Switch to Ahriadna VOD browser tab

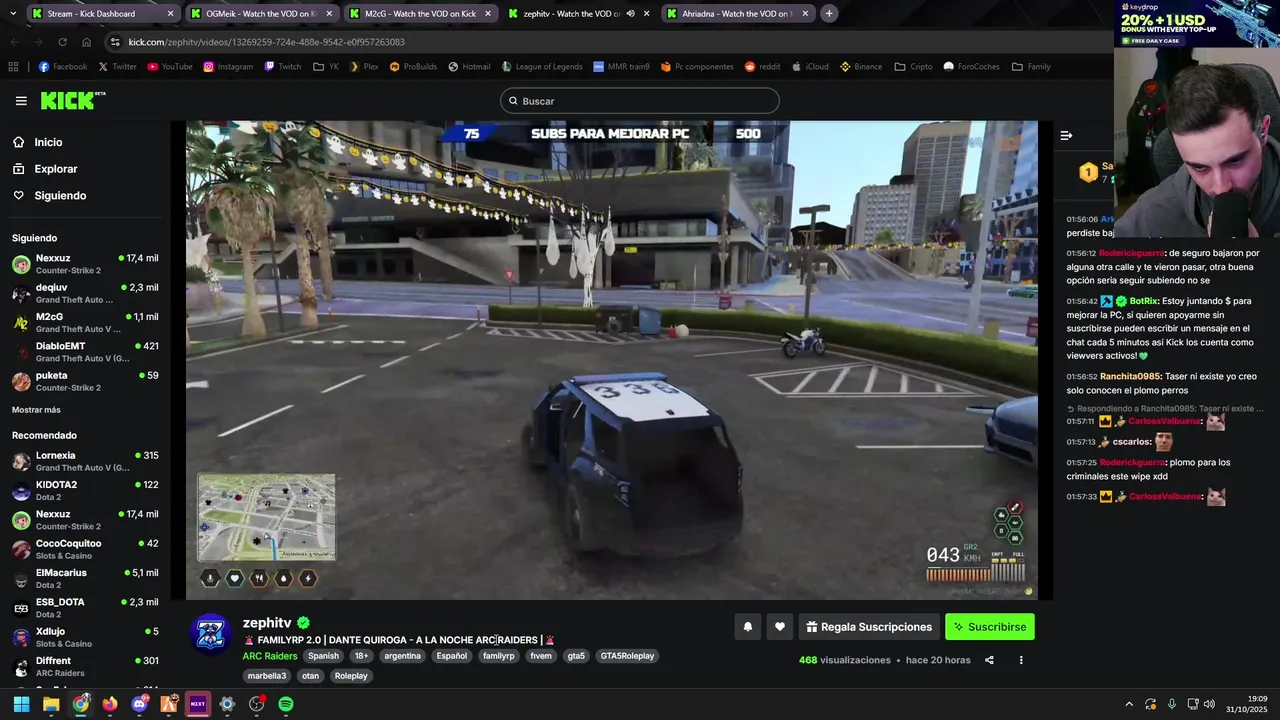click(x=737, y=14)
